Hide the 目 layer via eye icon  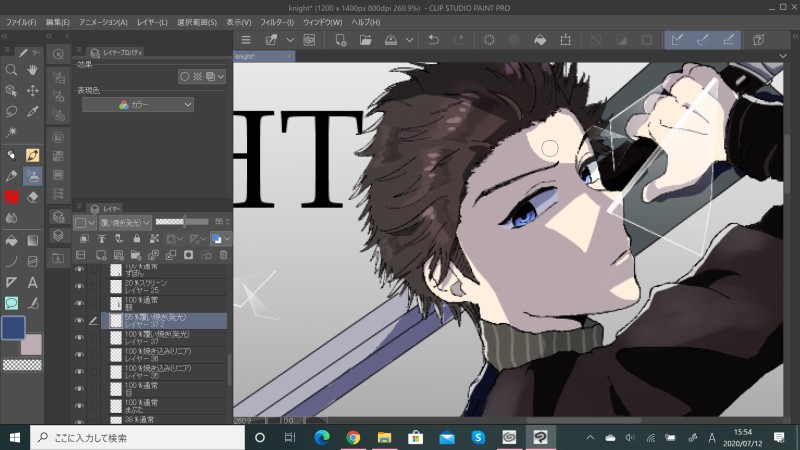(79, 389)
